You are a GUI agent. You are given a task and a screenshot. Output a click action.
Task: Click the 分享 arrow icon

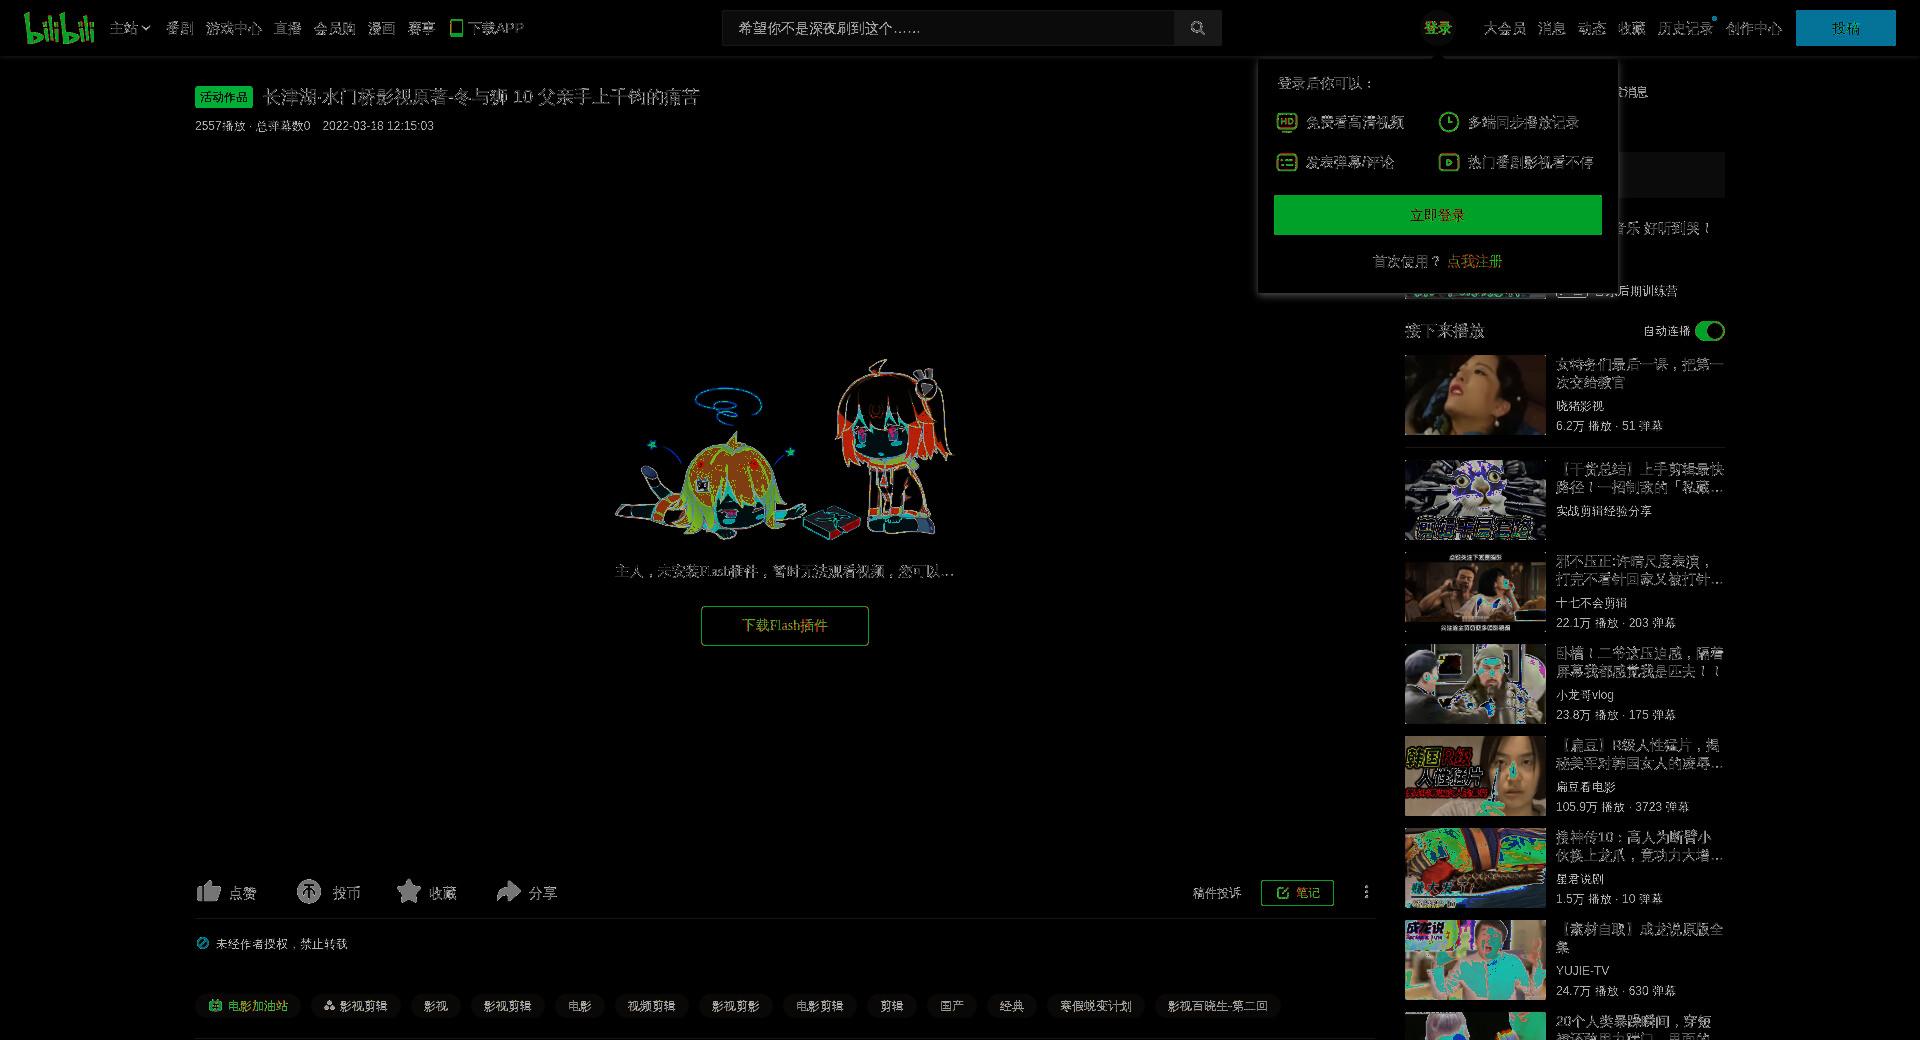click(x=509, y=891)
